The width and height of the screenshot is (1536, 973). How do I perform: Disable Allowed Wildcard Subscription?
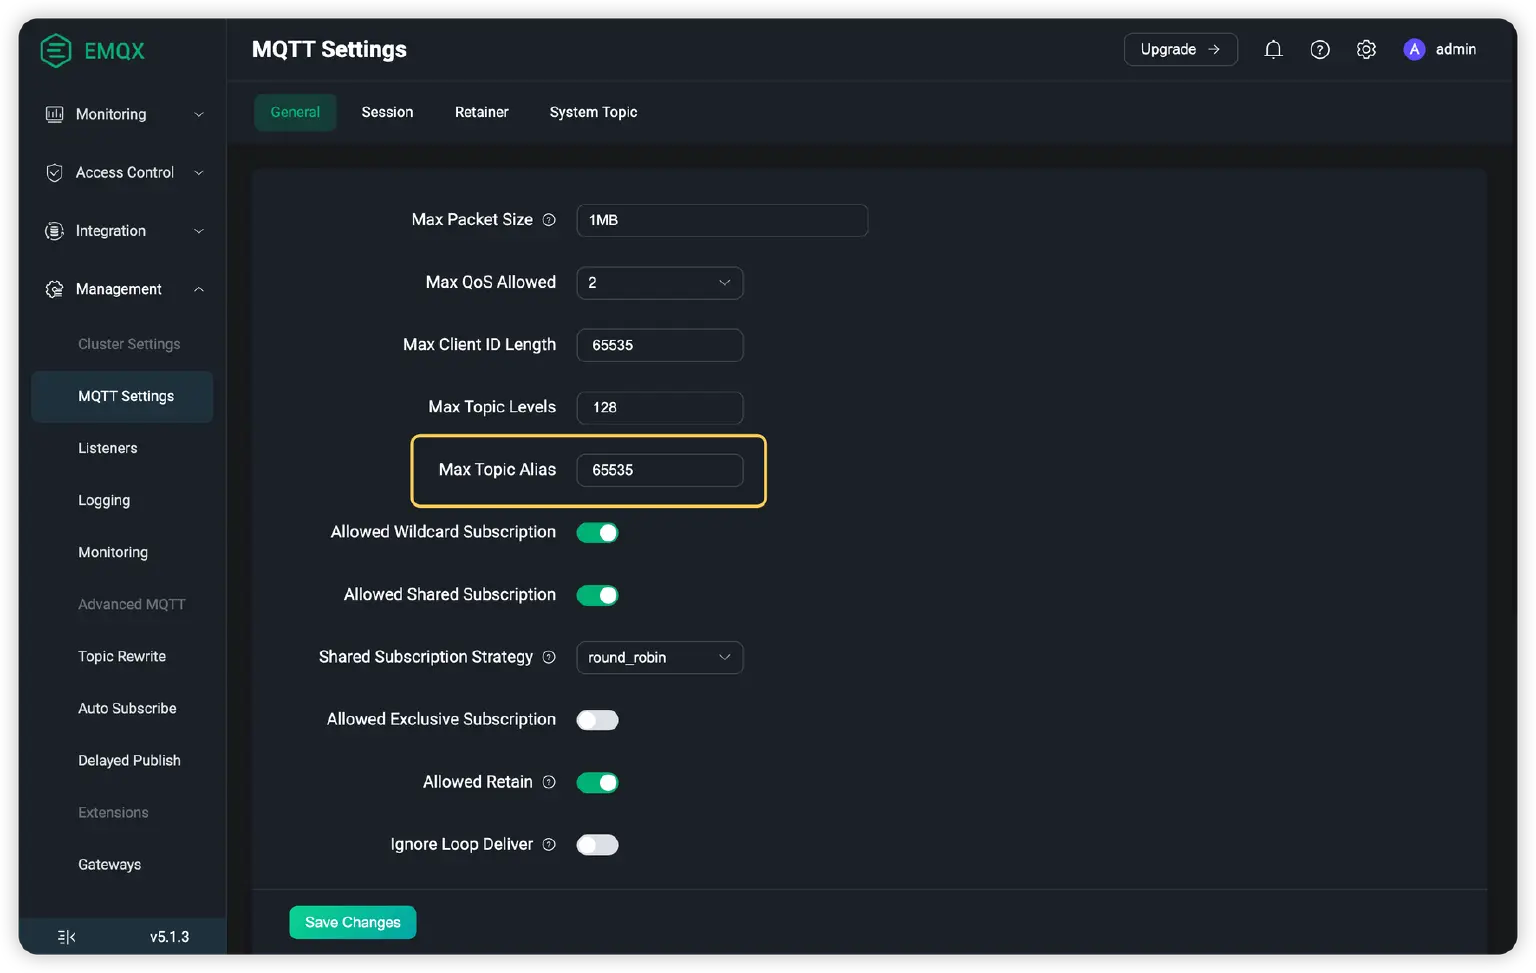597,532
